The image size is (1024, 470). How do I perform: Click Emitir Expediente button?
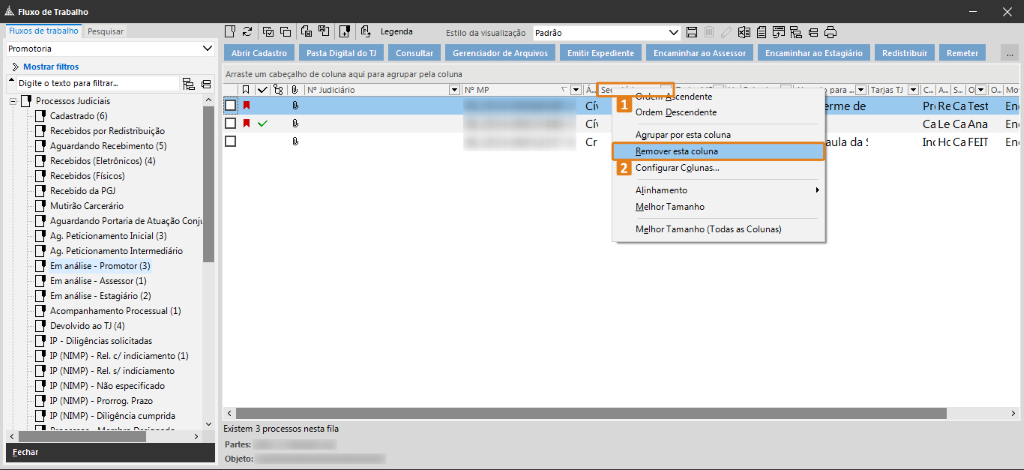click(601, 53)
